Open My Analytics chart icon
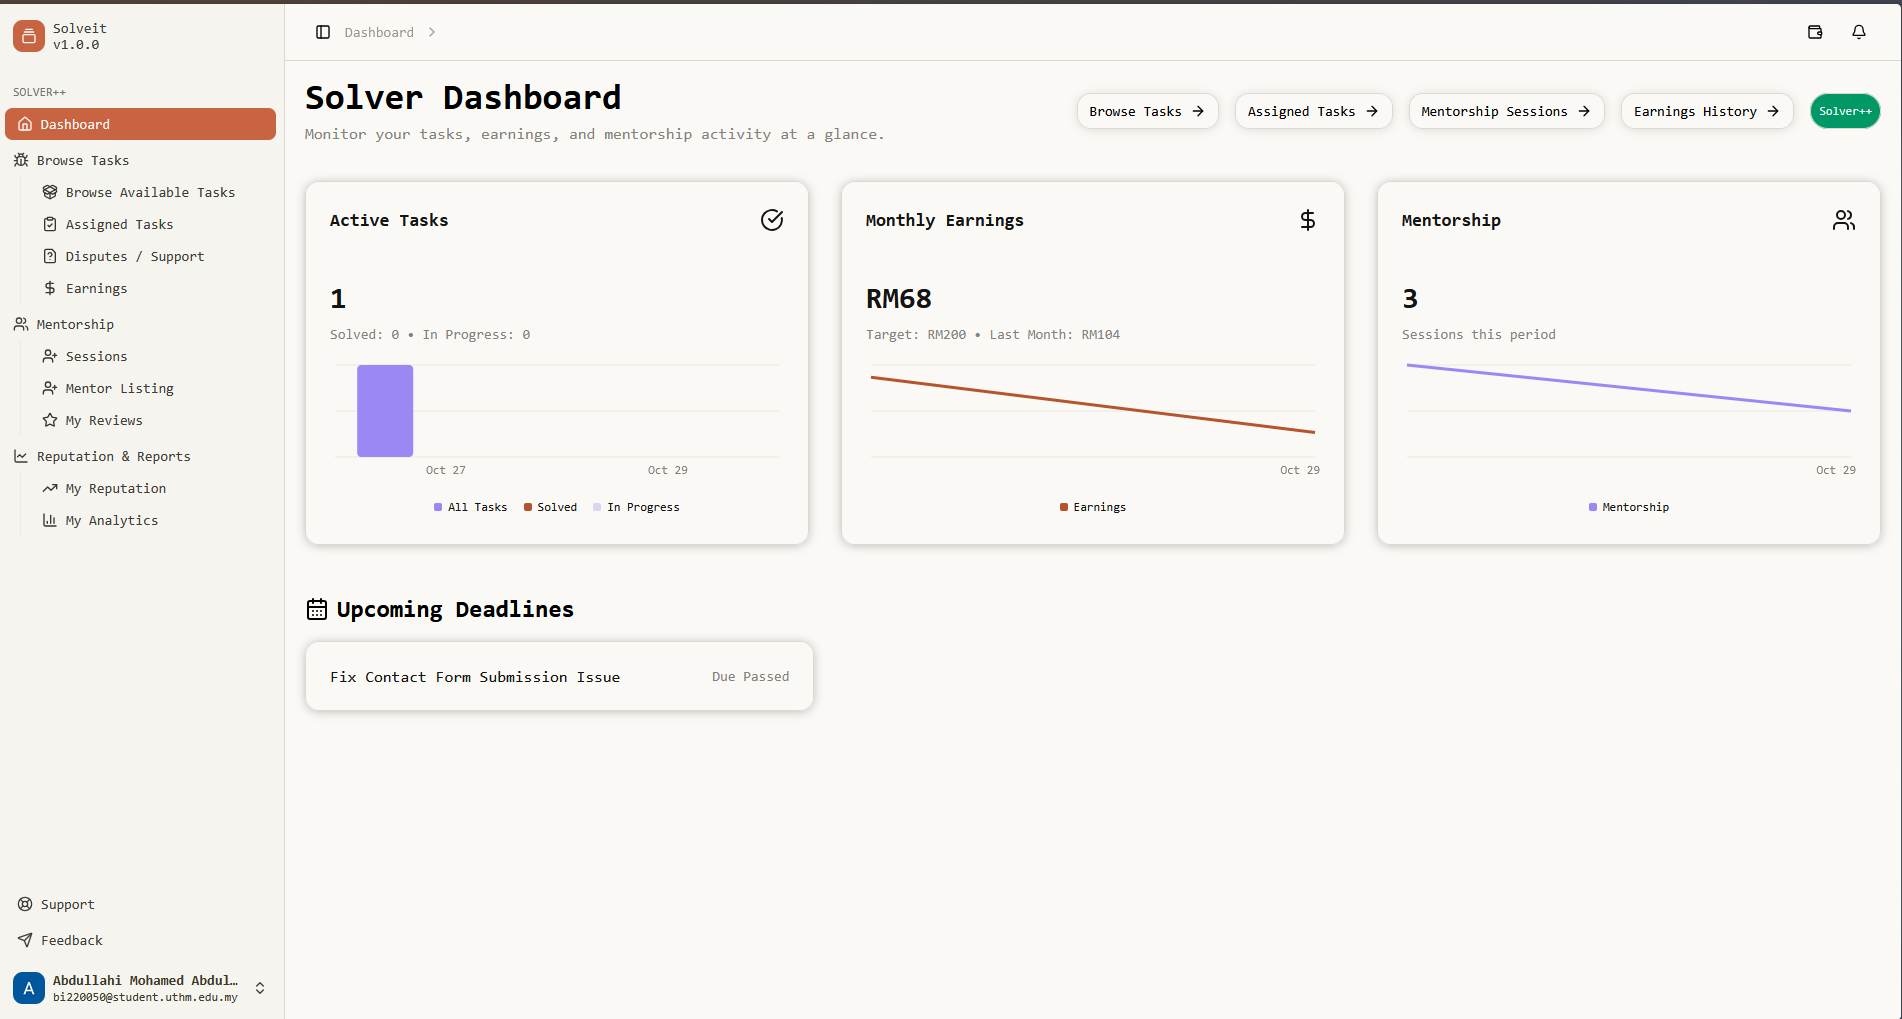The width and height of the screenshot is (1902, 1019). click(49, 520)
